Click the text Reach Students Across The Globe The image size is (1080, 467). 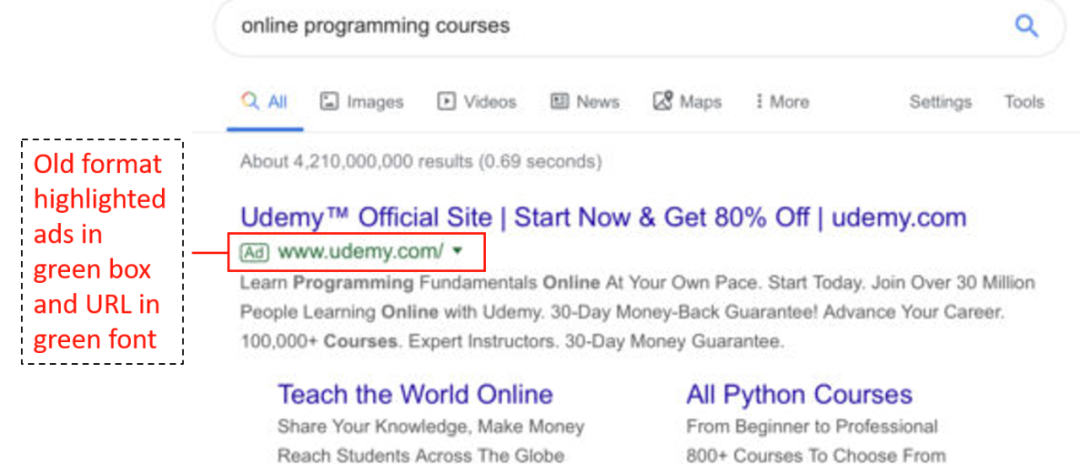[421, 456]
